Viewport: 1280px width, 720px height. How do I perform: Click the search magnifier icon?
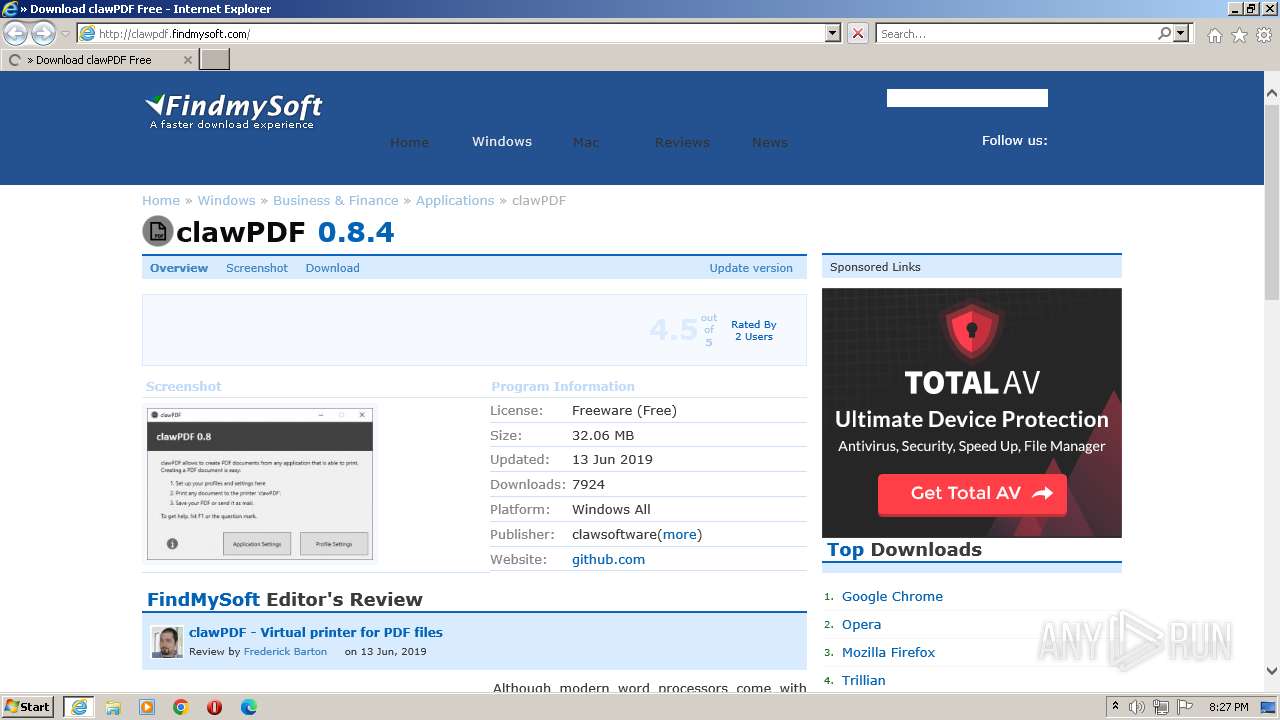click(1164, 33)
